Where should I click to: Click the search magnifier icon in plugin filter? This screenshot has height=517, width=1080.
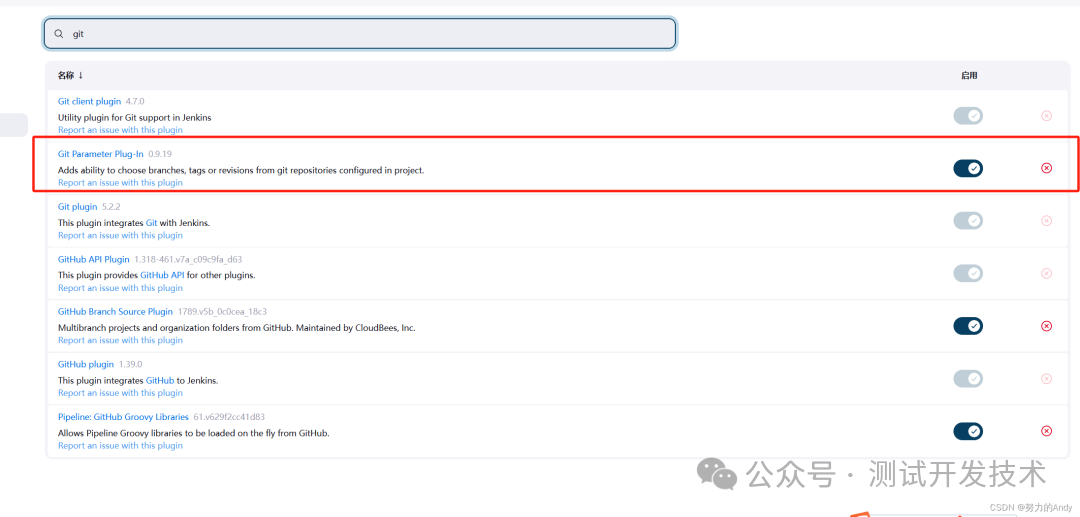coord(59,34)
